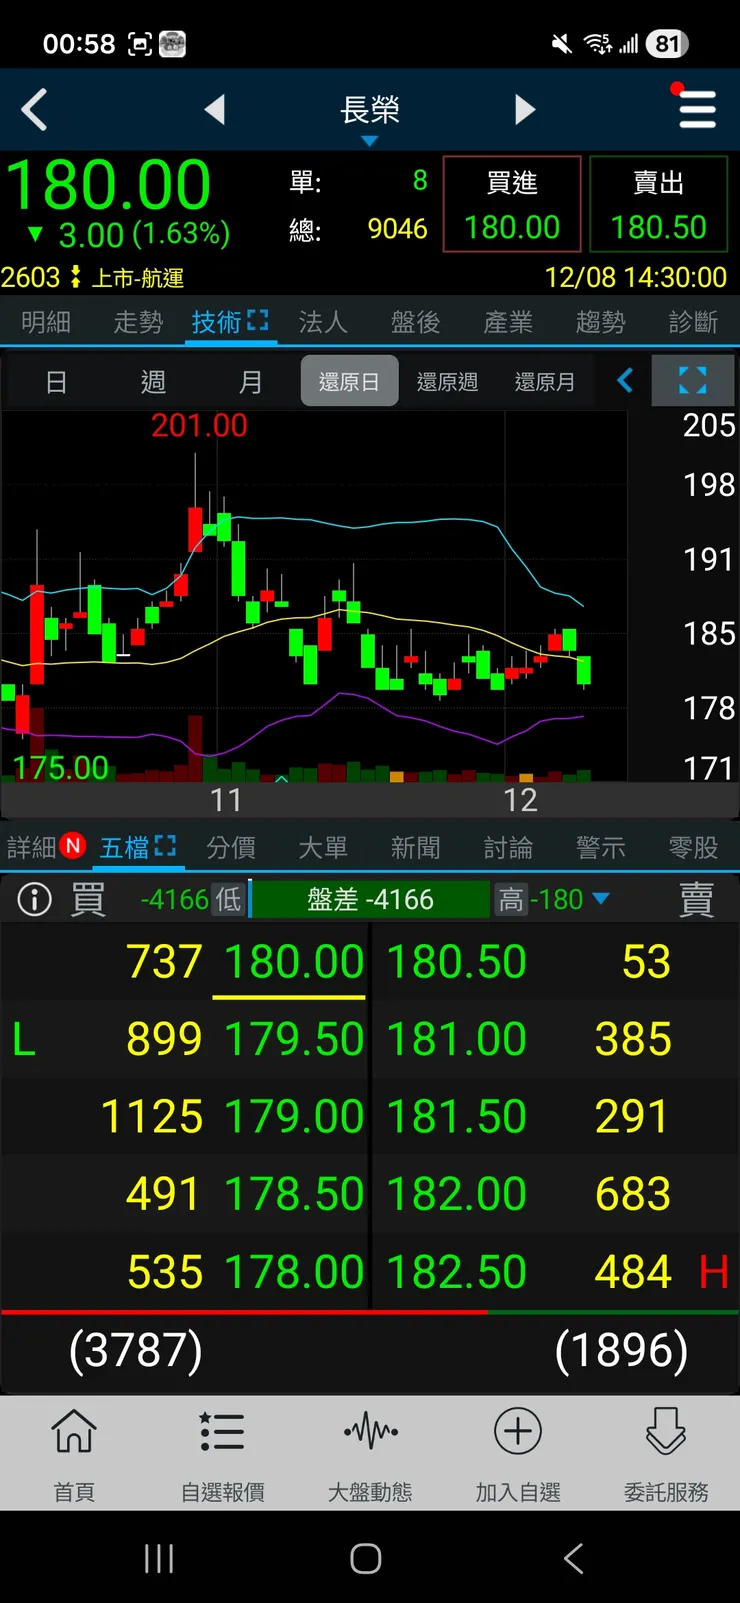Image resolution: width=740 pixels, height=1603 pixels.
Task: Tap the stock code 2603
Action: click(x=30, y=277)
